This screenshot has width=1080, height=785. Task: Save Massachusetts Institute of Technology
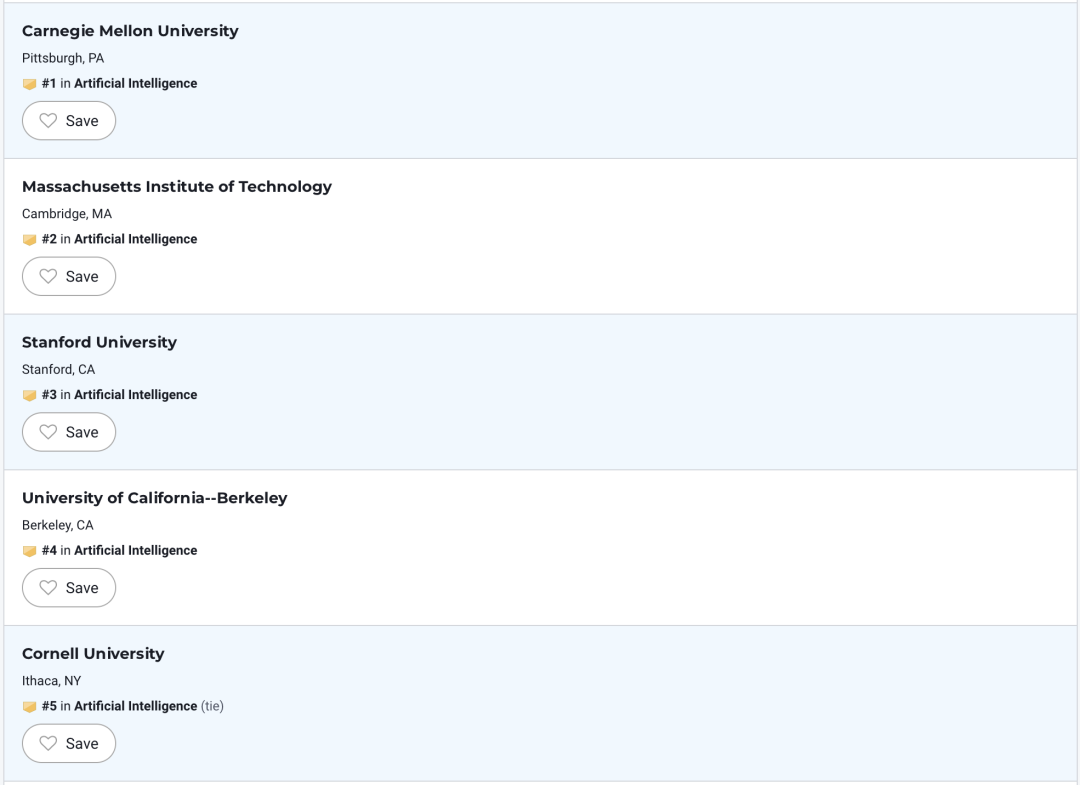click(x=69, y=276)
